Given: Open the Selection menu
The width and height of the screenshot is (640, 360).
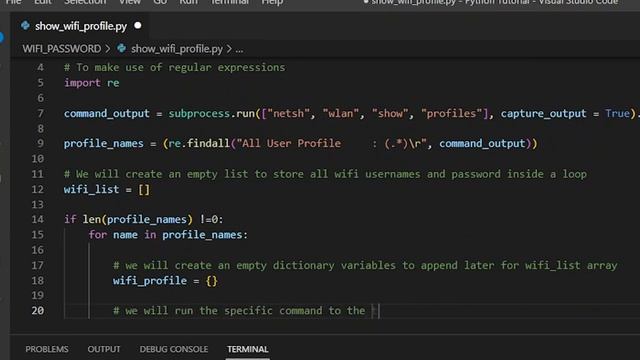Looking at the screenshot, I should click(x=85, y=2).
